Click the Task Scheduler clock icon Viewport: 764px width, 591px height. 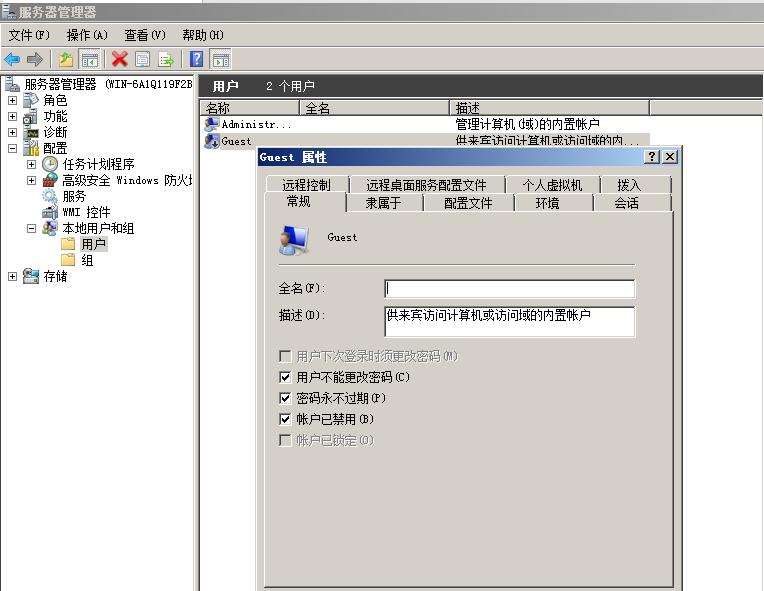[50, 164]
